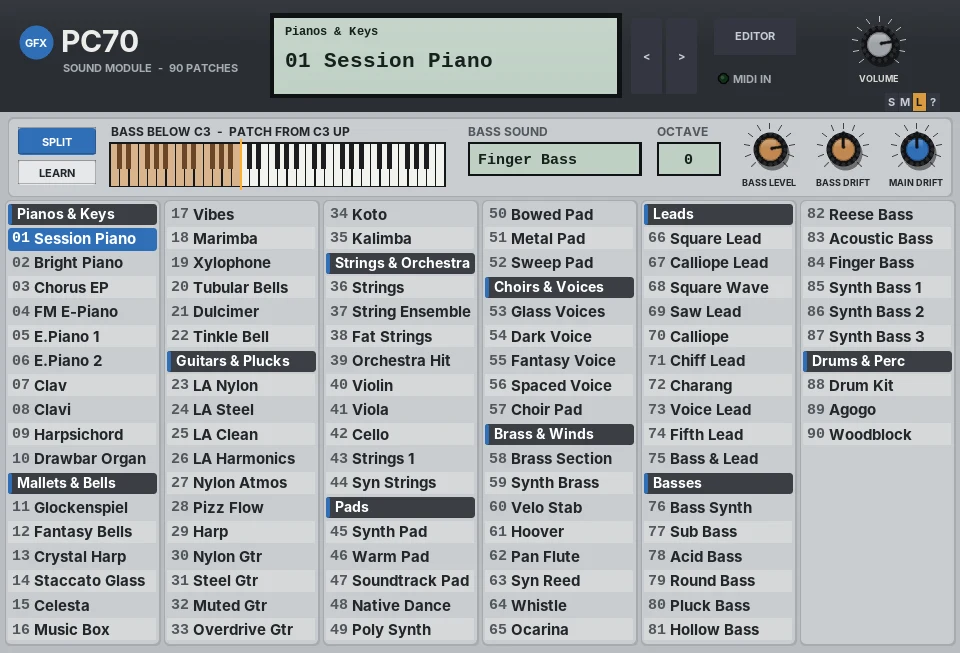Image resolution: width=960 pixels, height=653 pixels.
Task: Select the Basses category header
Action: click(x=719, y=483)
